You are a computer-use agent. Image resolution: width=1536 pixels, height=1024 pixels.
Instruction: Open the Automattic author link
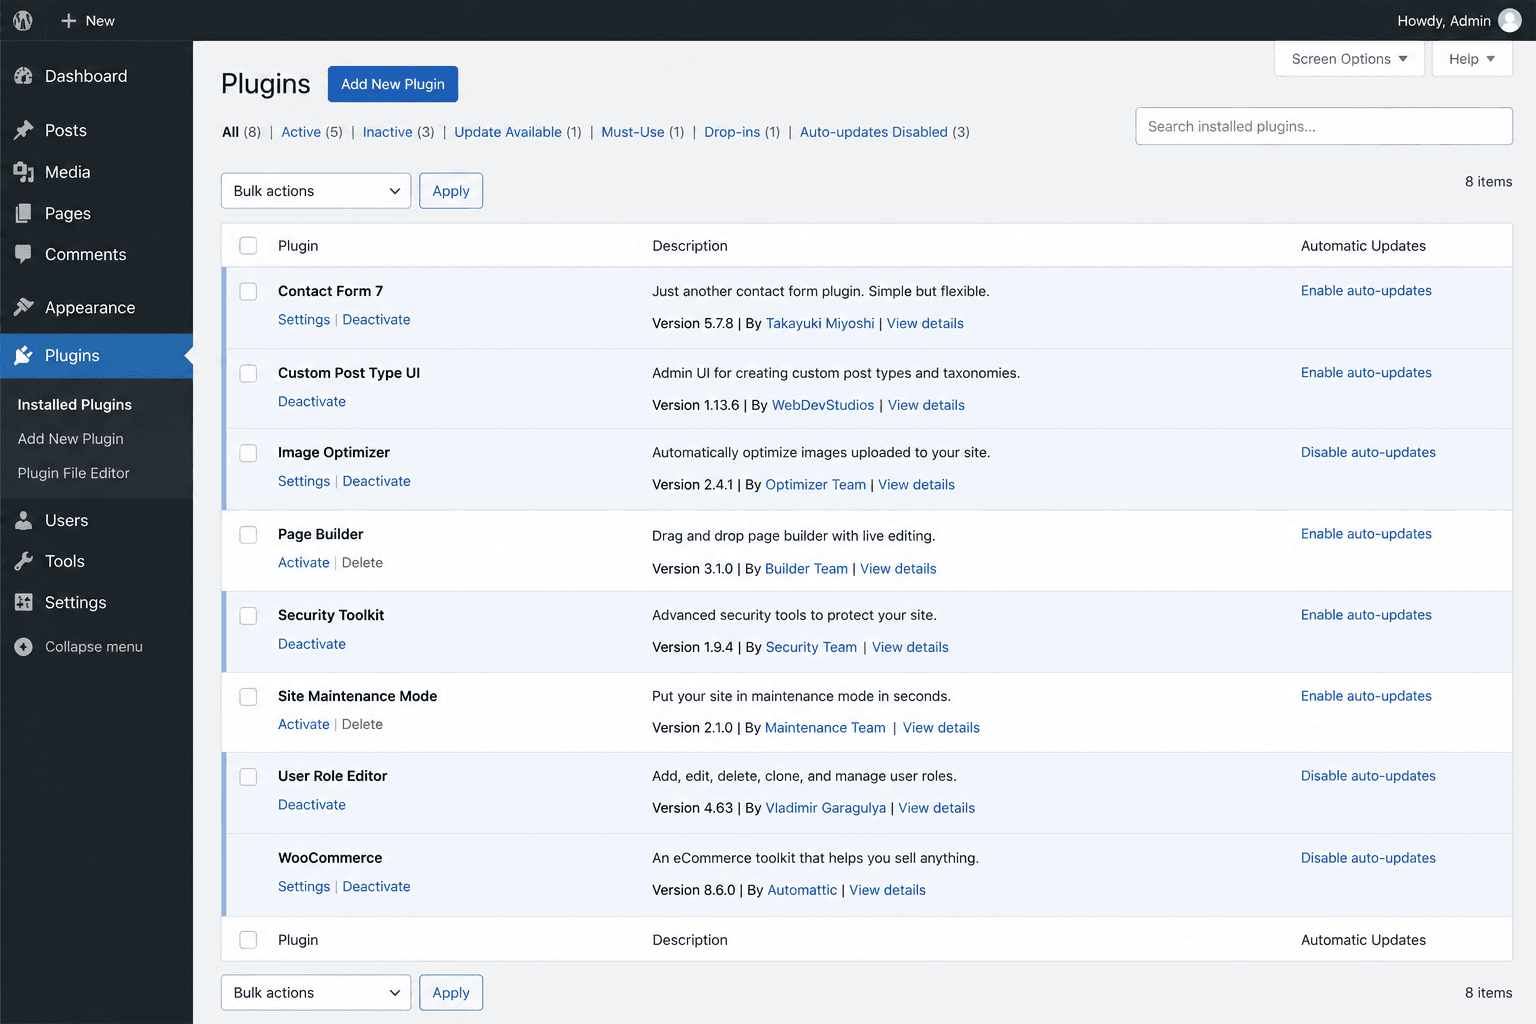[802, 890]
